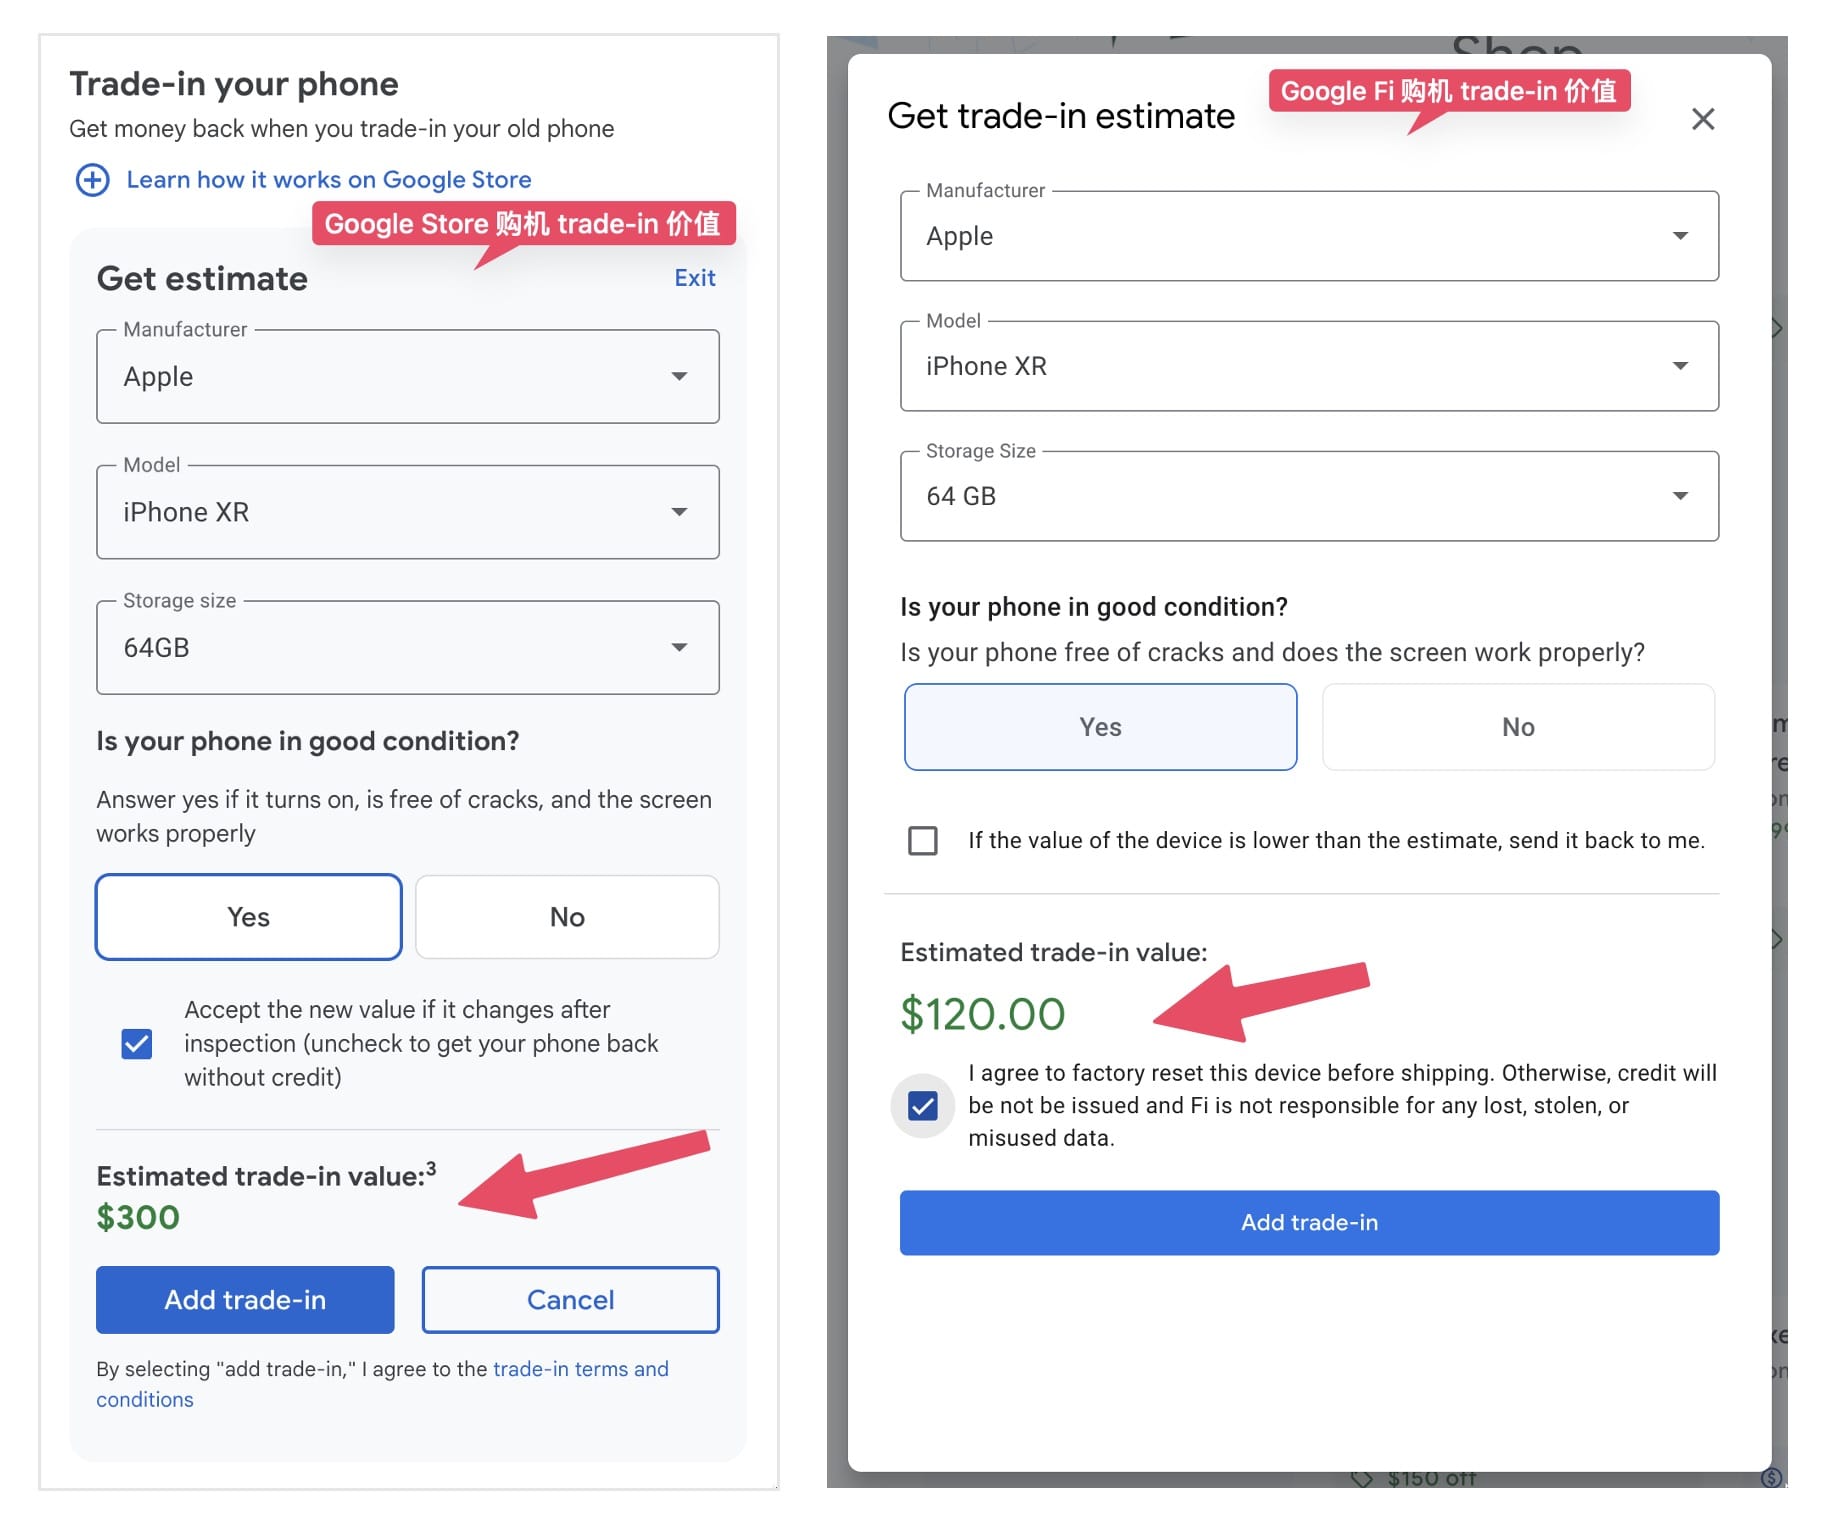
Task: Check the send it back to me box
Action: point(922,840)
